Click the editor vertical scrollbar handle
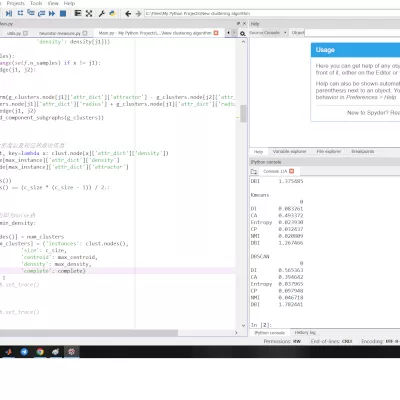 click(x=243, y=114)
